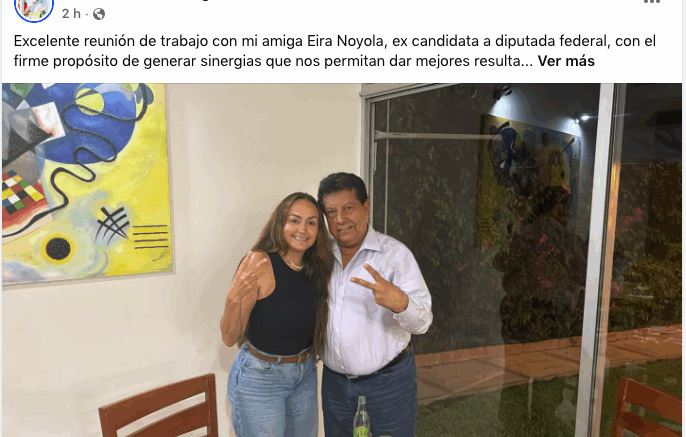Viewport: 686px width, 437px height.
Task: Click the wooden chair at the photo's bottom right
Action: click(647, 408)
